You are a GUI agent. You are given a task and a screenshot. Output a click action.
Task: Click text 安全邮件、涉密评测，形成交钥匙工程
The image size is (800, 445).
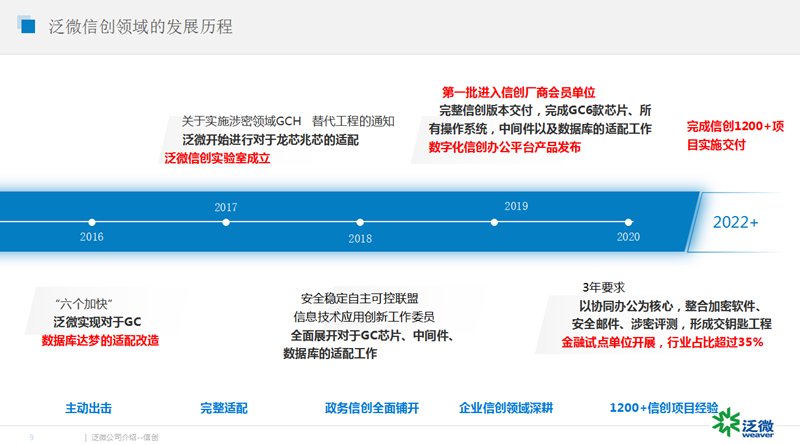[x=671, y=324]
